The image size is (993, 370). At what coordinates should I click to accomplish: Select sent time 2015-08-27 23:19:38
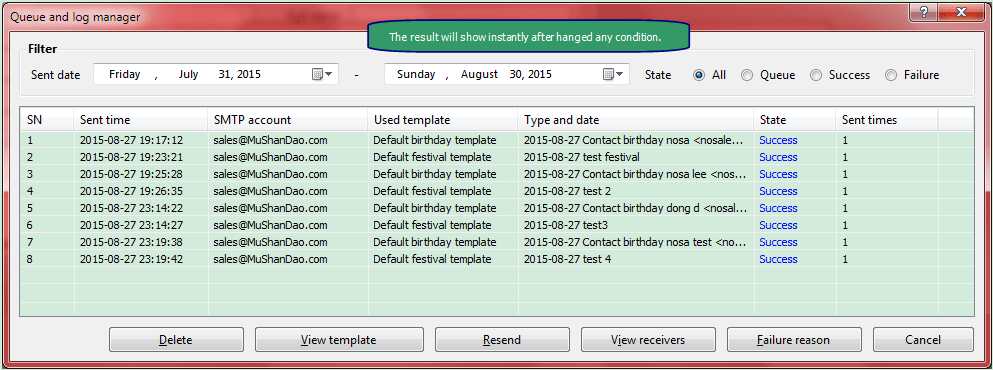coord(132,242)
